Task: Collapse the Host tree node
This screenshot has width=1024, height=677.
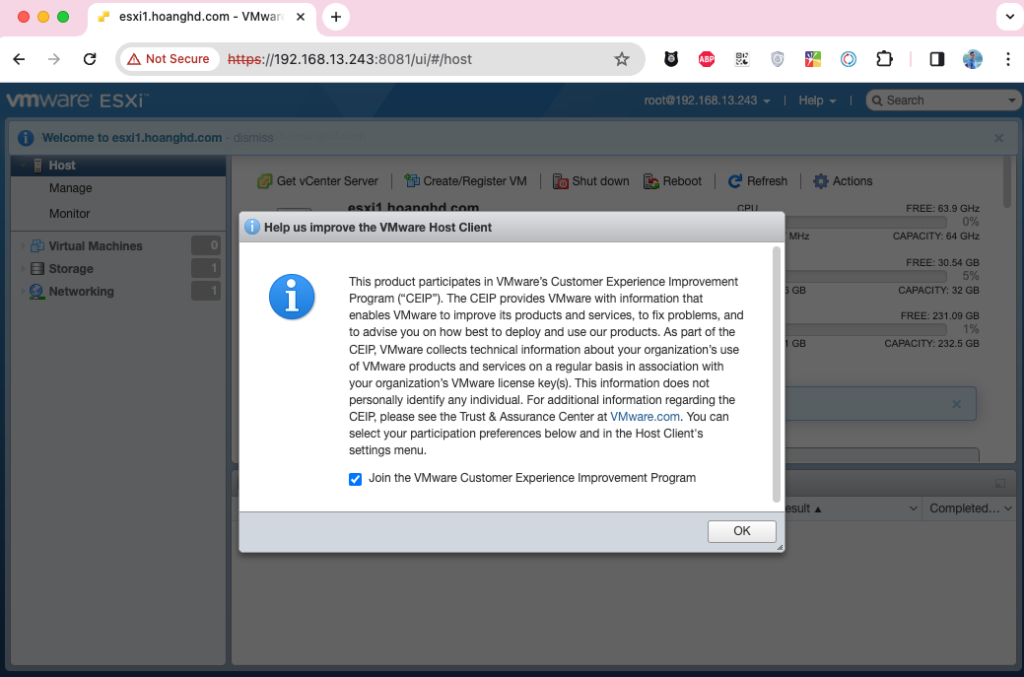Action: 23,165
